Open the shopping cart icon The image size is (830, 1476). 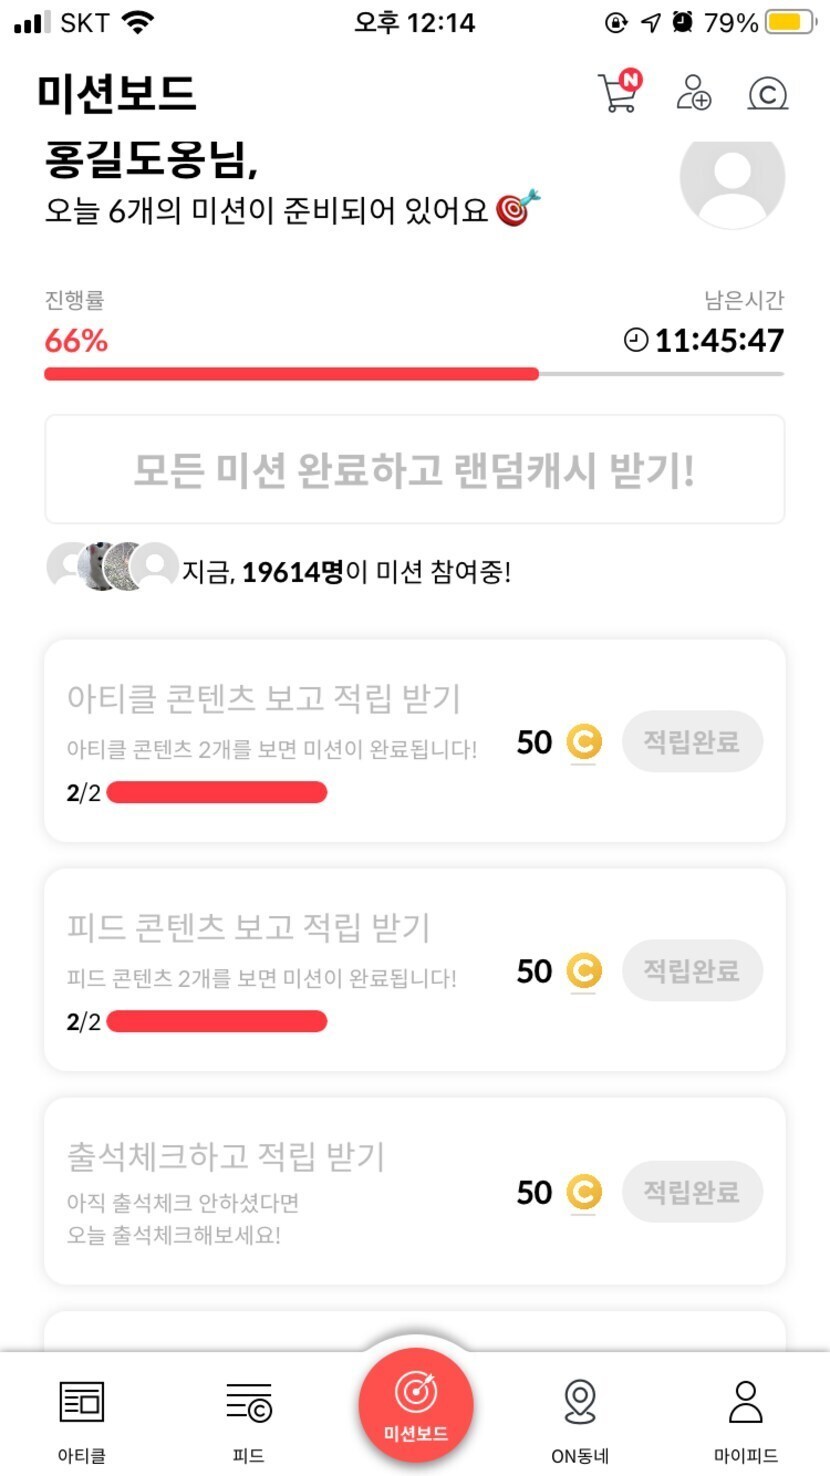click(x=617, y=94)
